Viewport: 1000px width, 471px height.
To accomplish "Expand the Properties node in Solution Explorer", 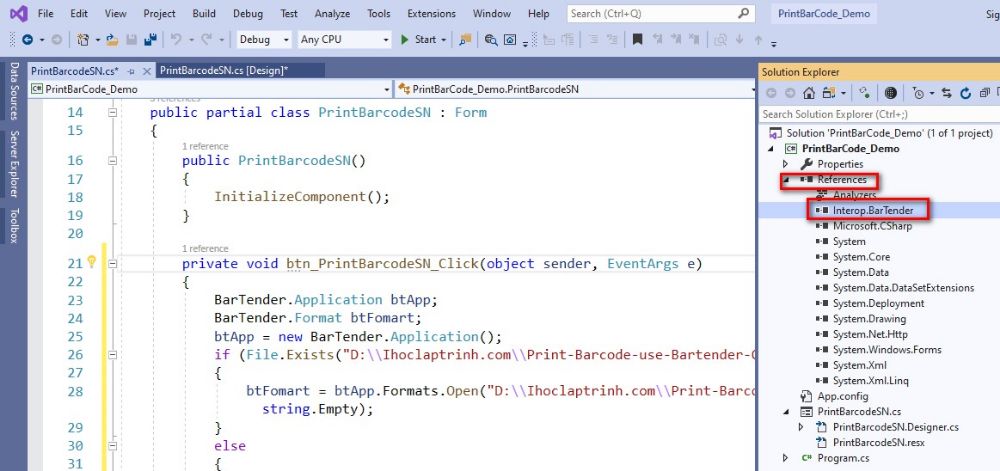I will tap(786, 164).
